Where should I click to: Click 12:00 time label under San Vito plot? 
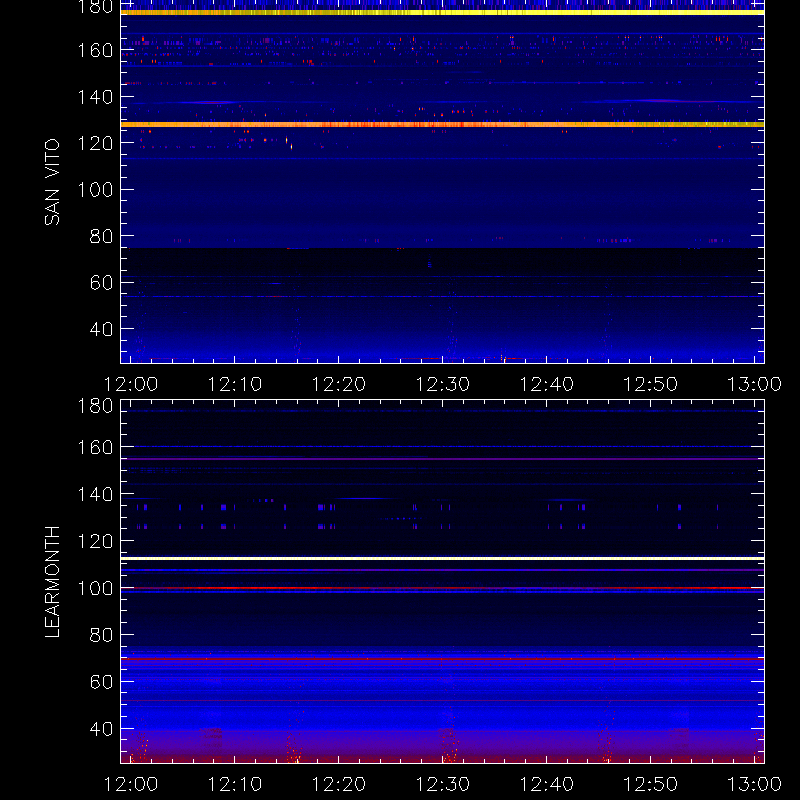(131, 384)
